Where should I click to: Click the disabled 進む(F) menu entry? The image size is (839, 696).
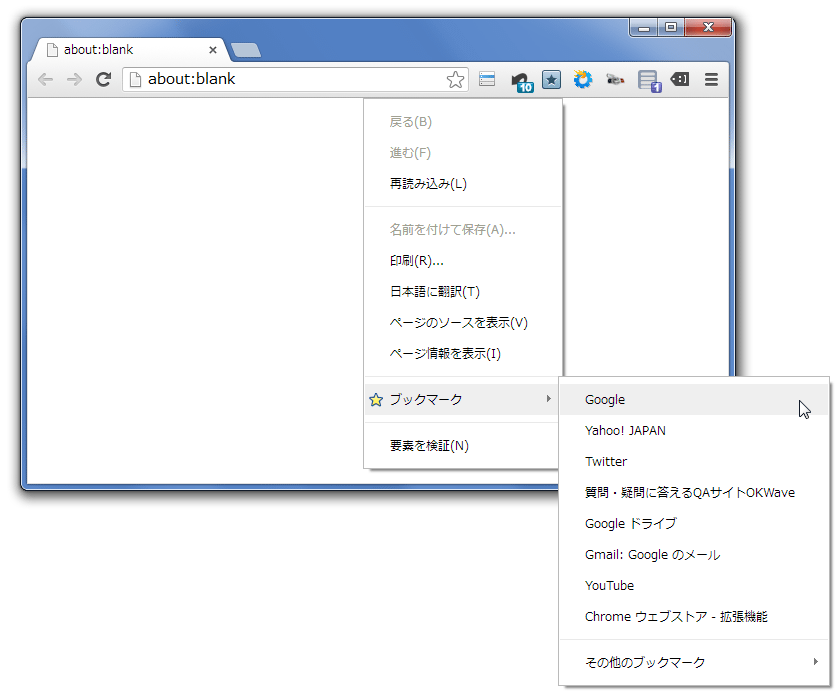[x=463, y=153]
